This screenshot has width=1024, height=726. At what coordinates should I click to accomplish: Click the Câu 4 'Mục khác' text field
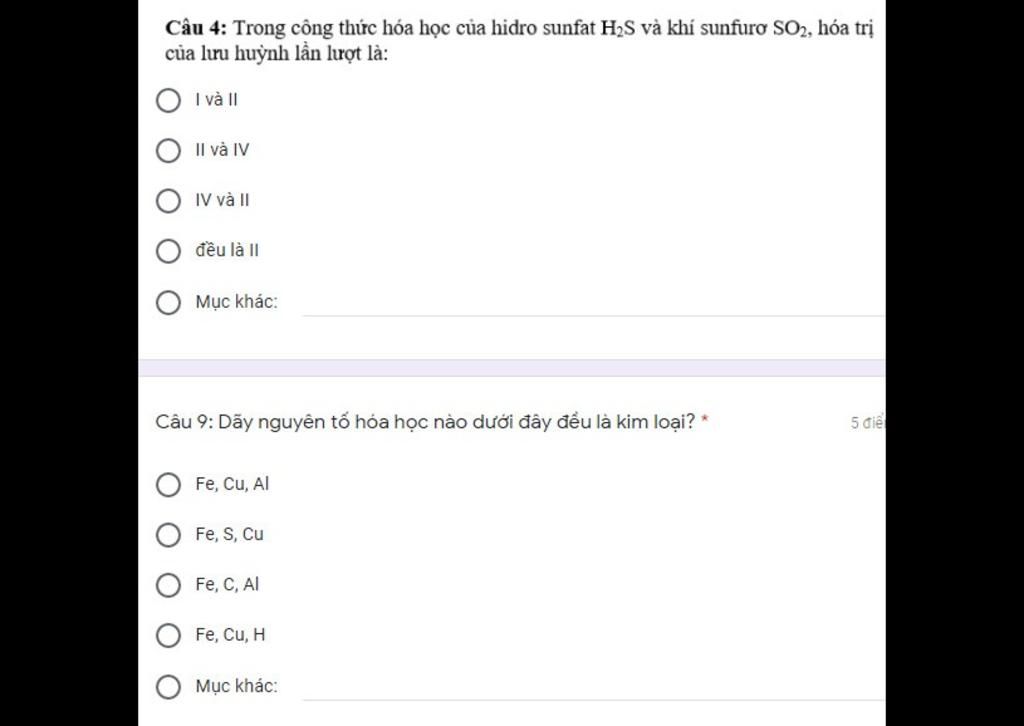pyautogui.click(x=593, y=304)
